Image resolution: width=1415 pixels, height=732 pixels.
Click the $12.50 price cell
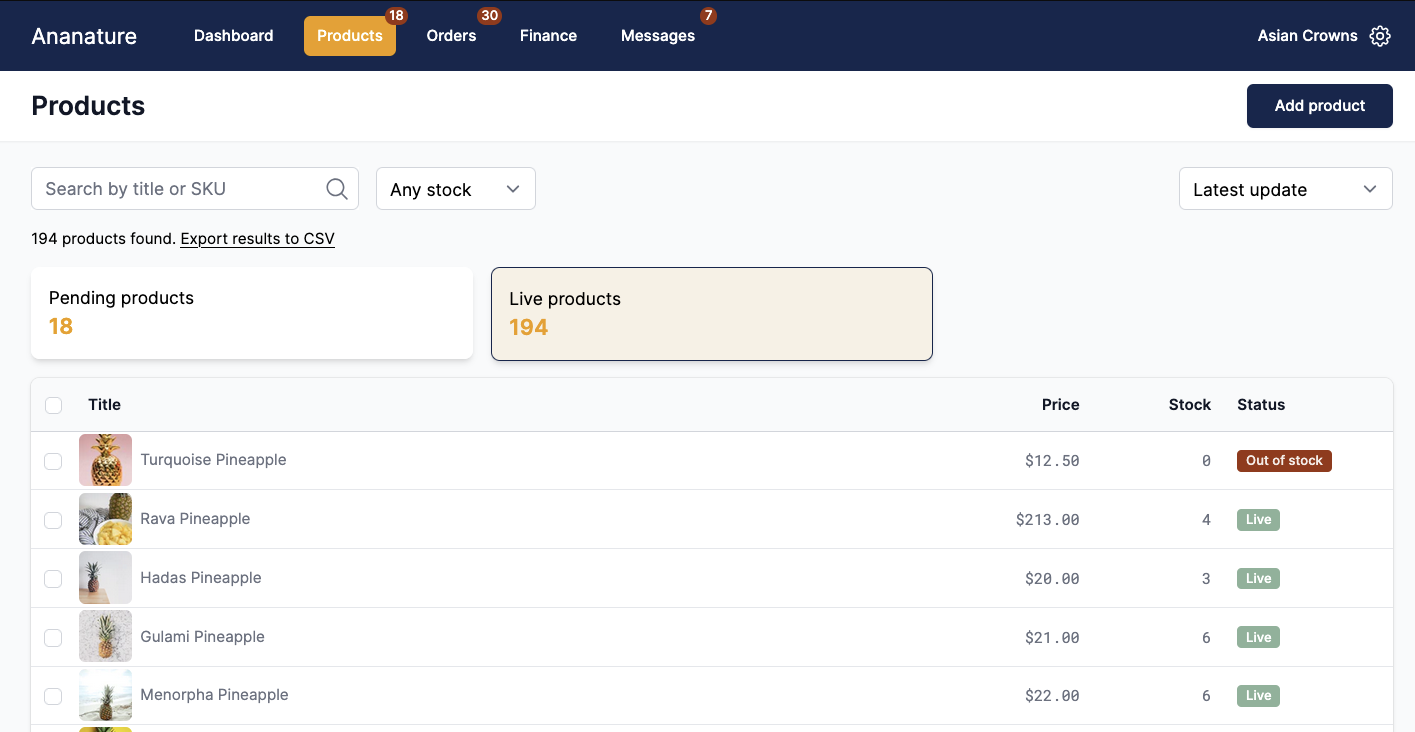1052,461
